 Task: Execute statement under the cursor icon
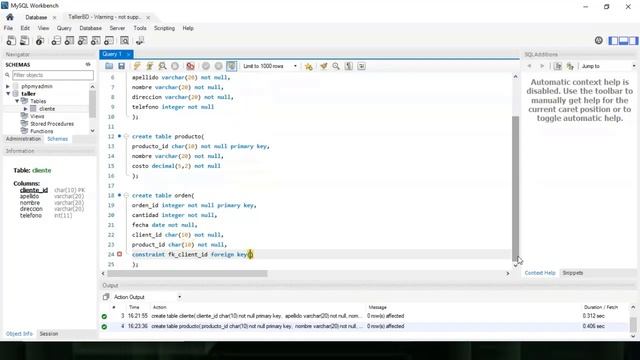(150, 66)
